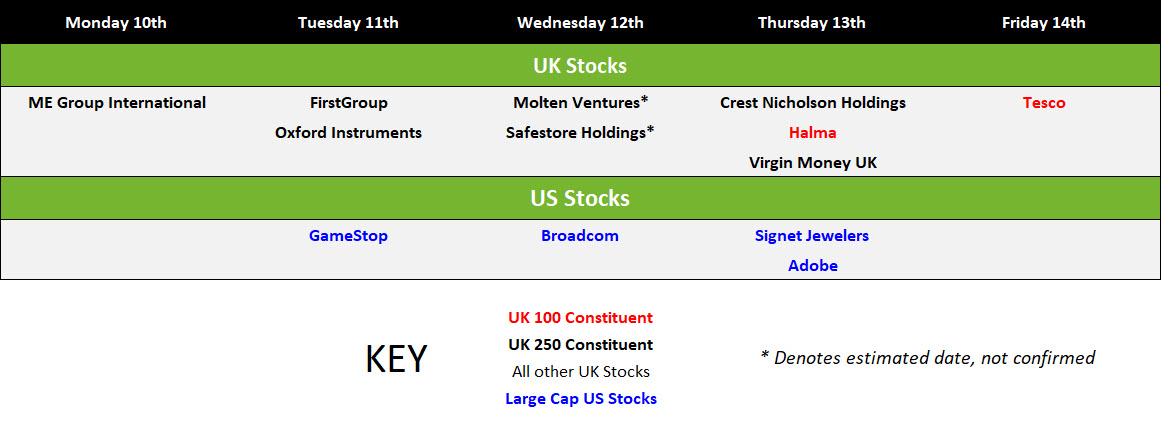Select Virgin Money UK

coord(813,162)
